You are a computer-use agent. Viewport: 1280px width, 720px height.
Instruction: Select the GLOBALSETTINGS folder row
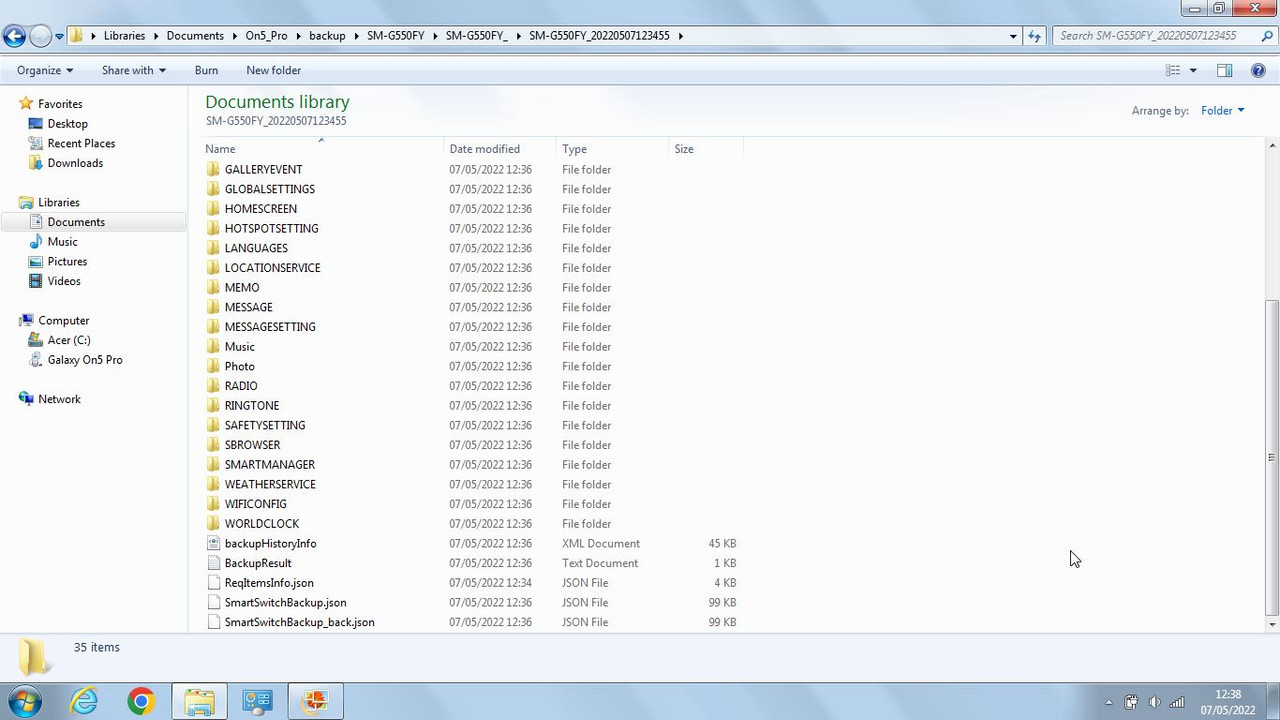tap(472, 189)
